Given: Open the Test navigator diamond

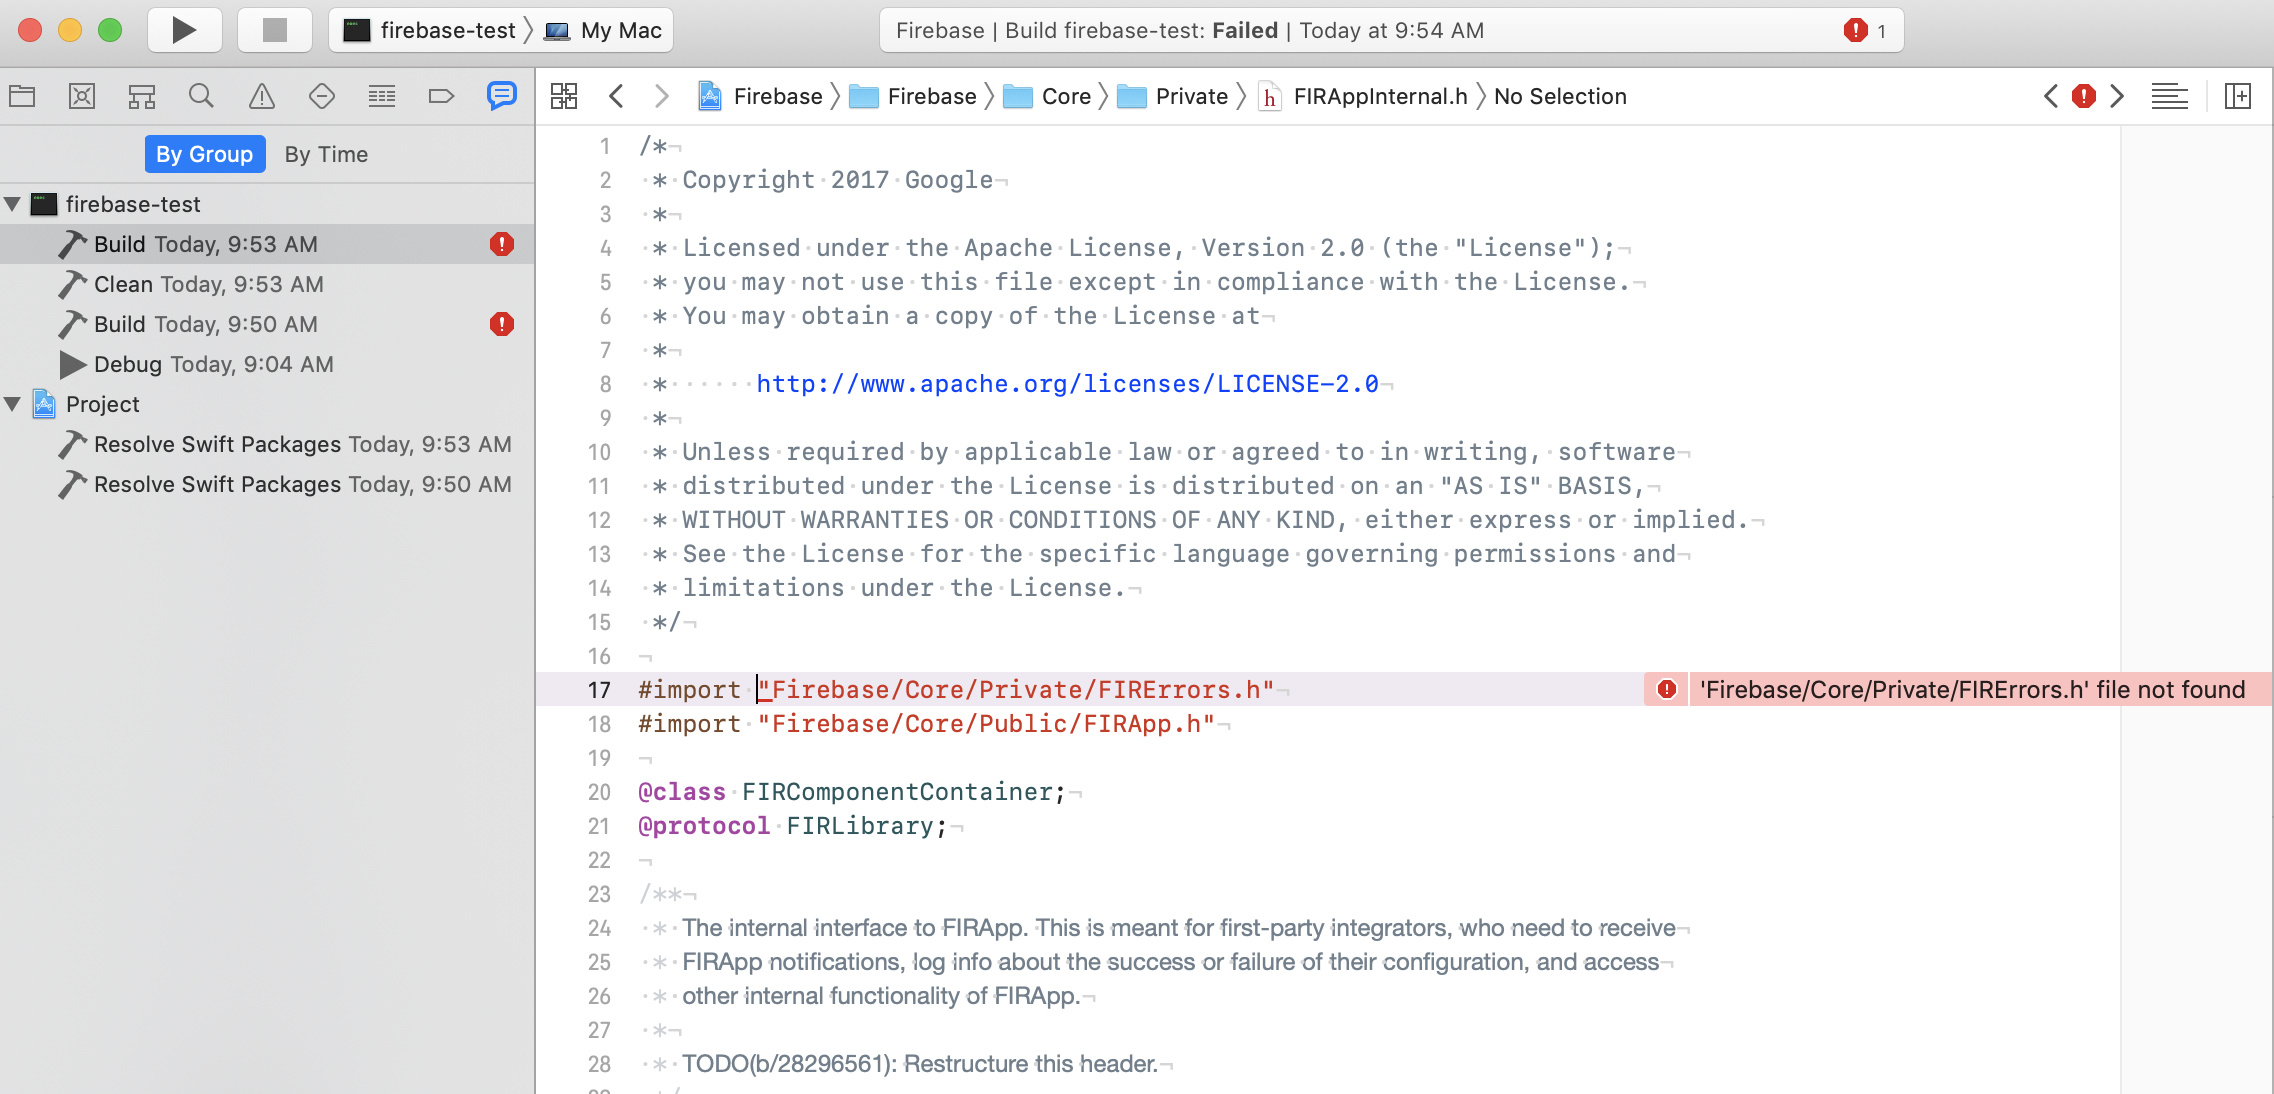Looking at the screenshot, I should pos(322,96).
